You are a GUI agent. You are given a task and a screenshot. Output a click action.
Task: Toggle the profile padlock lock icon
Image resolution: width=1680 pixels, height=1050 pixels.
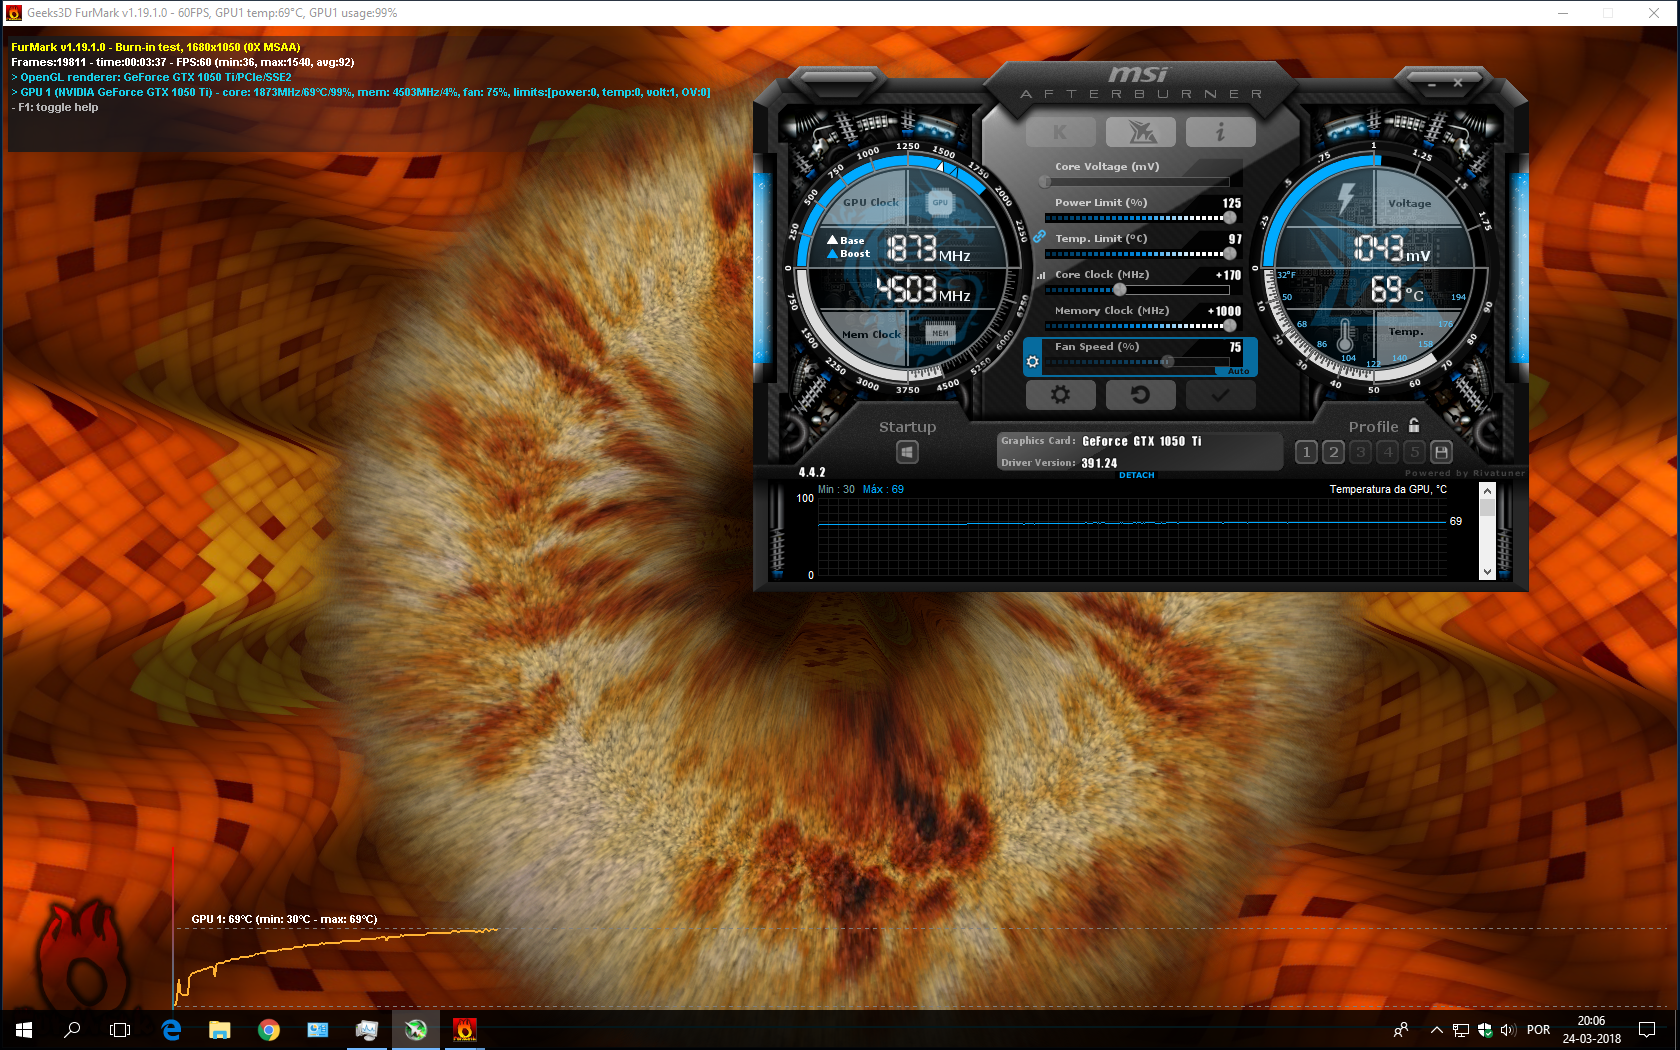coord(1414,425)
